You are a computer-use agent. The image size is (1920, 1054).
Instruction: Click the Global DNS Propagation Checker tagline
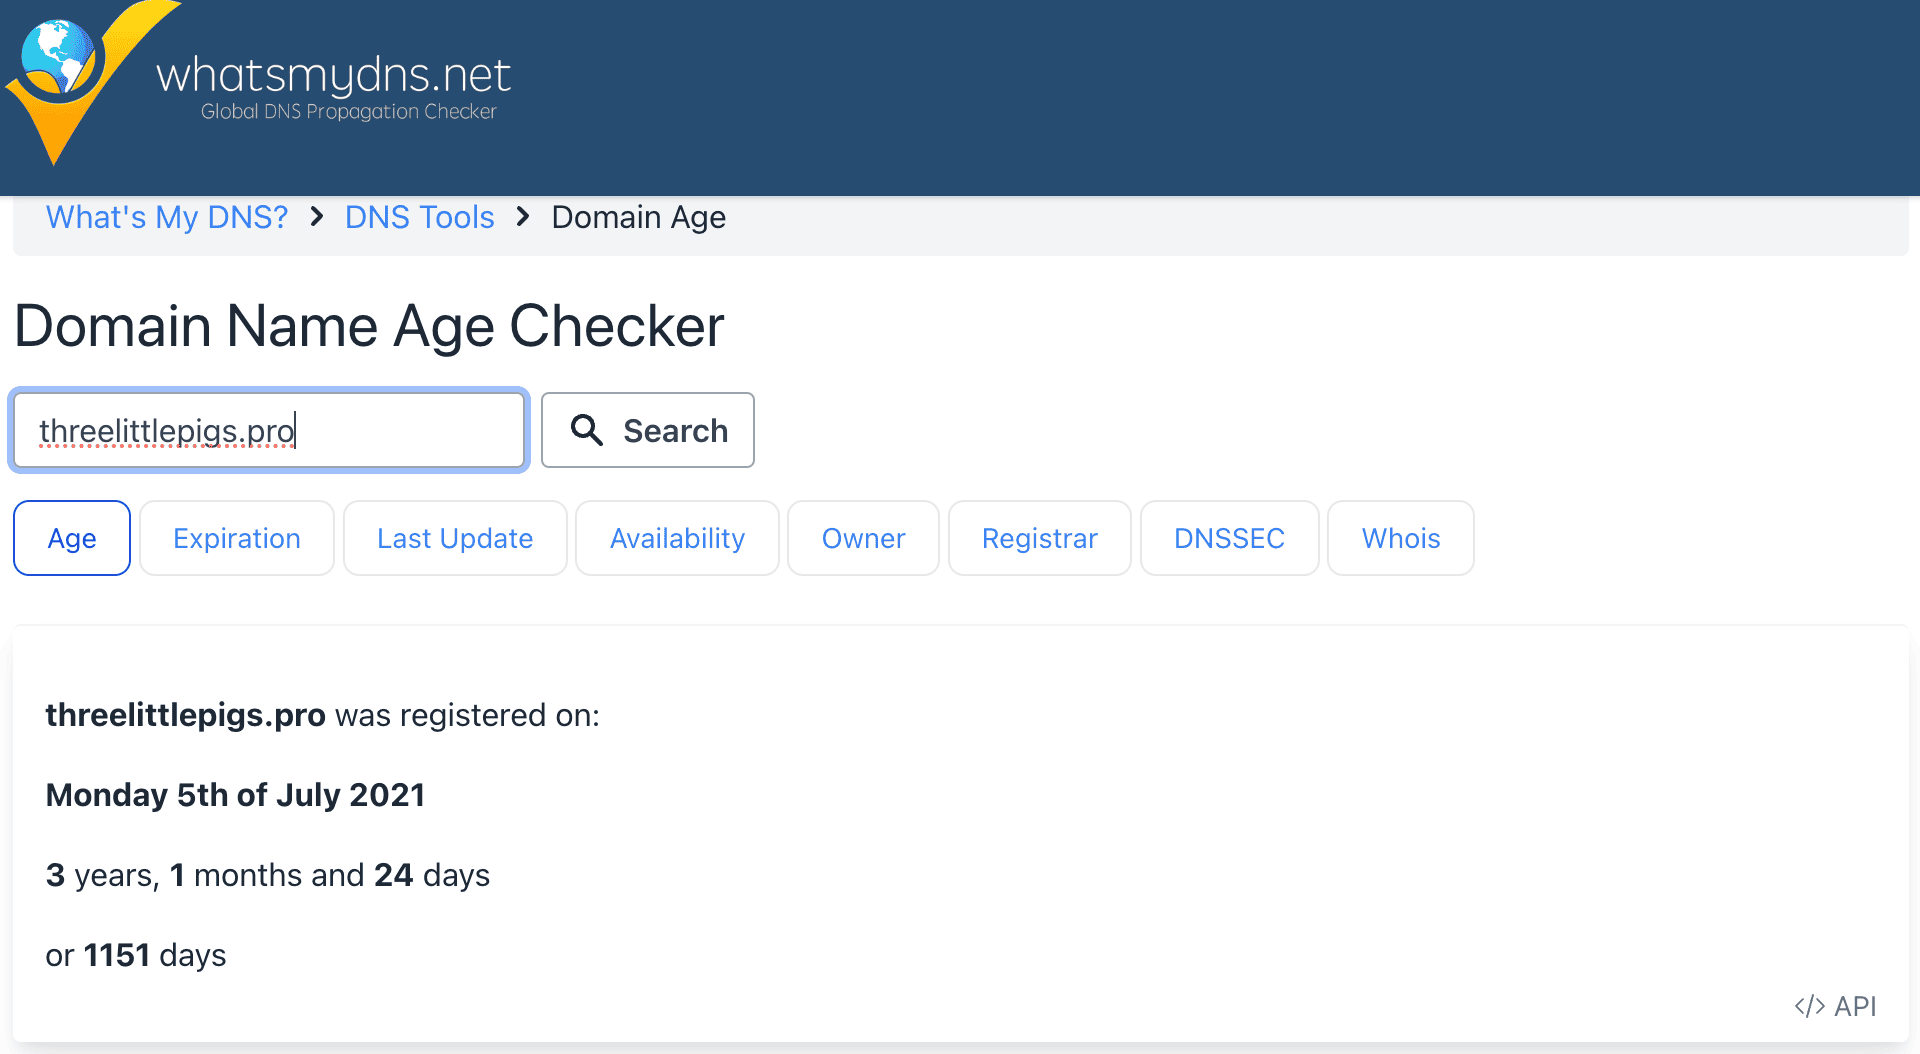pyautogui.click(x=348, y=111)
